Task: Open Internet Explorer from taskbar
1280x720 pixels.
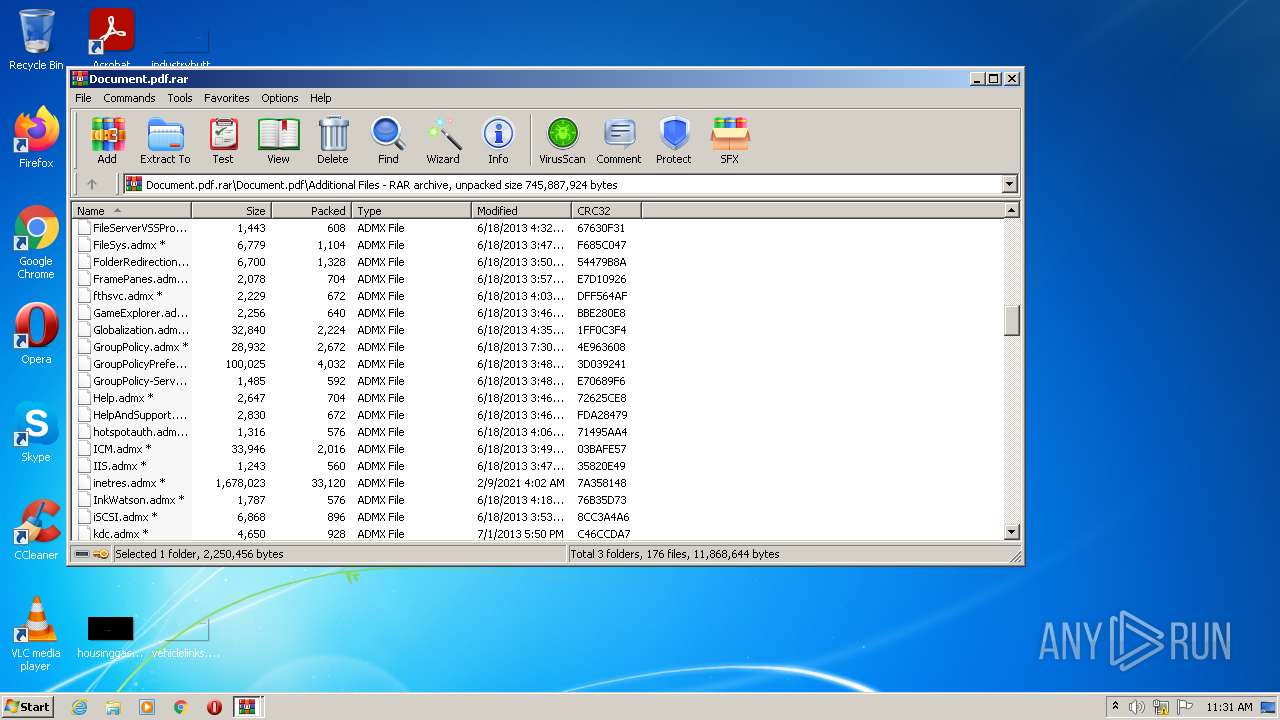Action: point(80,707)
